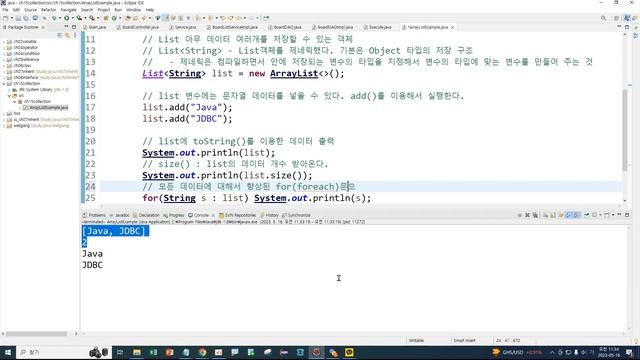
Task: Open the Run menu
Action: point(118,10)
